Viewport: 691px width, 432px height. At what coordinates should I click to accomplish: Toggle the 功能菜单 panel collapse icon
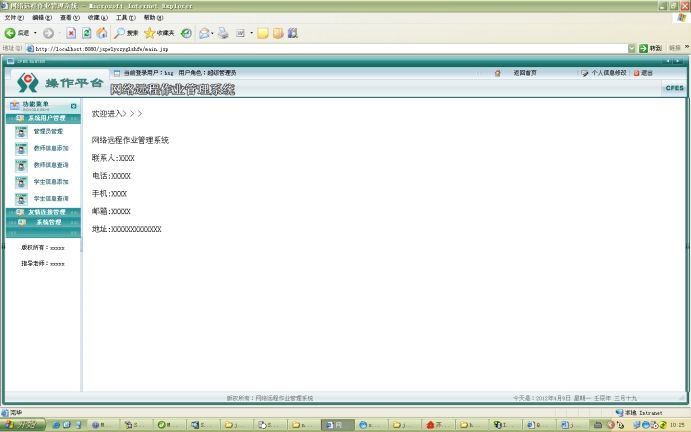[74, 106]
